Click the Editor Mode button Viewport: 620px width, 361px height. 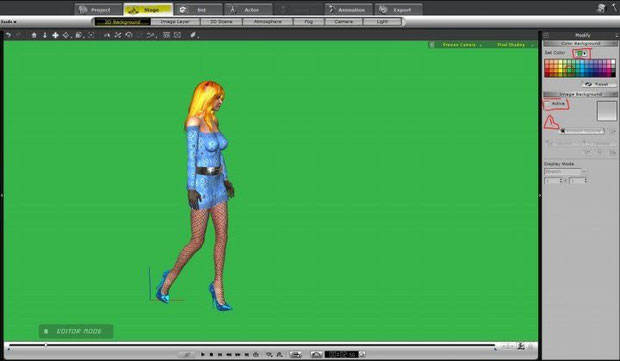pos(76,331)
